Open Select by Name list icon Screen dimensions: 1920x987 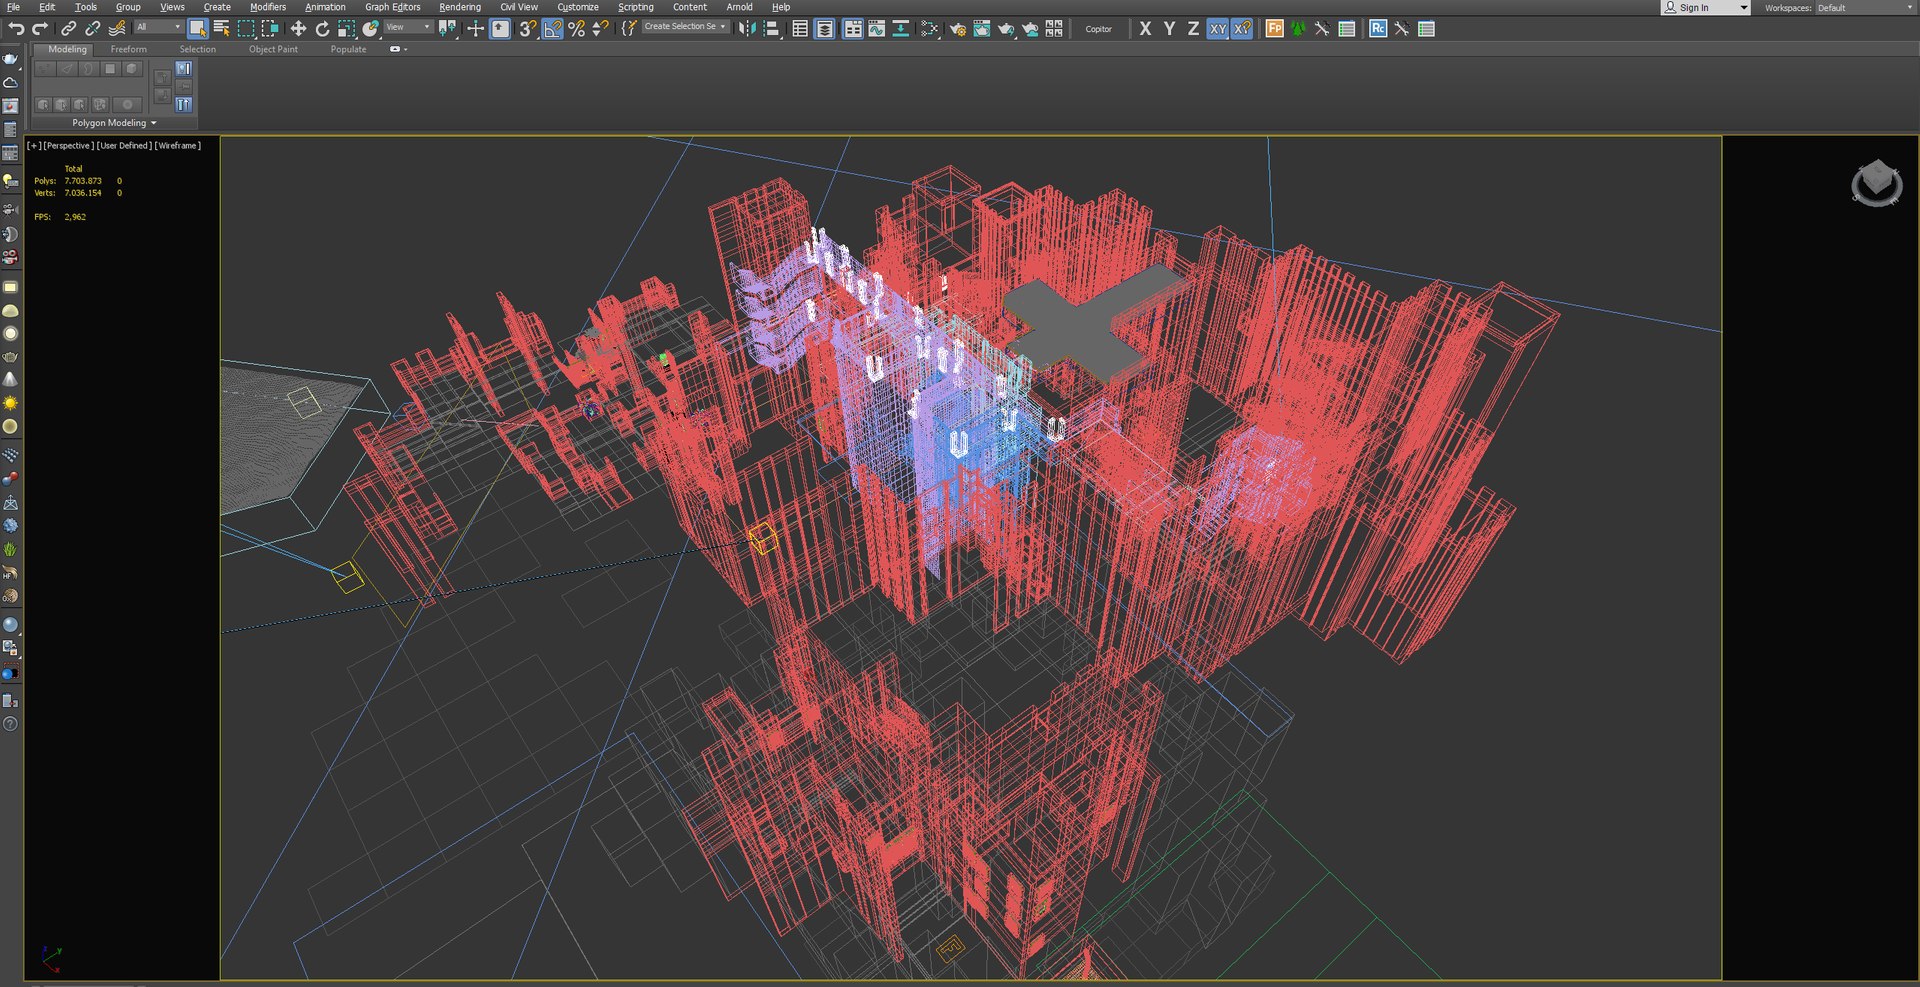(222, 29)
